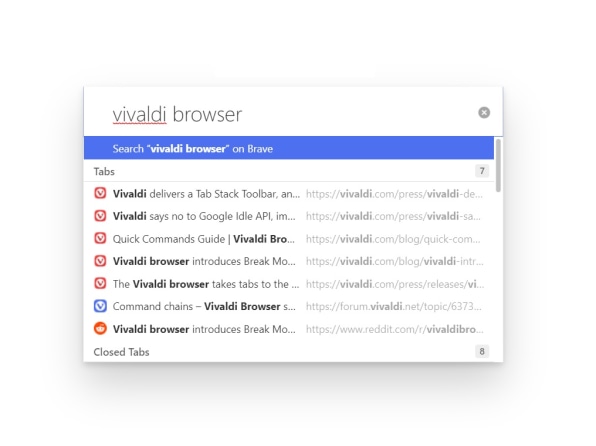
Task: Open tab "Vivaldi delivers a Tab Stack Toolbar"
Action: pyautogui.click(x=289, y=194)
